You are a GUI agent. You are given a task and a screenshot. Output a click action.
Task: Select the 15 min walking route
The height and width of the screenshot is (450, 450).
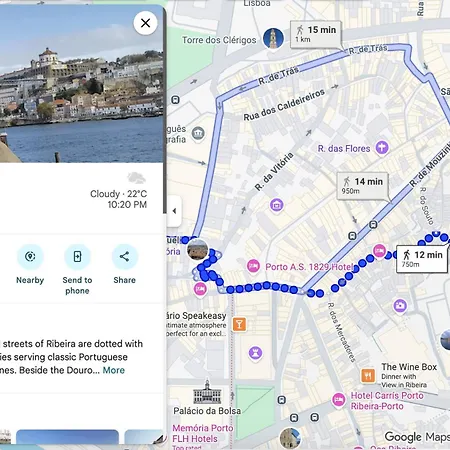tap(316, 34)
